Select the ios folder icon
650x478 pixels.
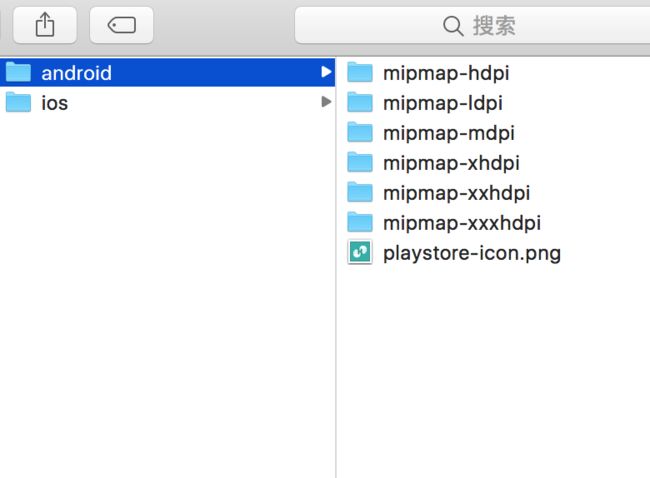(18, 102)
